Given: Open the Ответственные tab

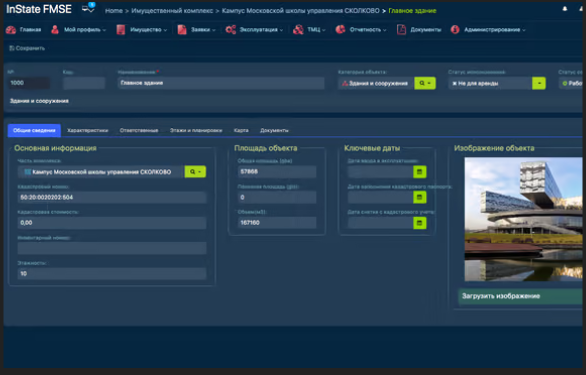Looking at the screenshot, I should pyautogui.click(x=139, y=130).
